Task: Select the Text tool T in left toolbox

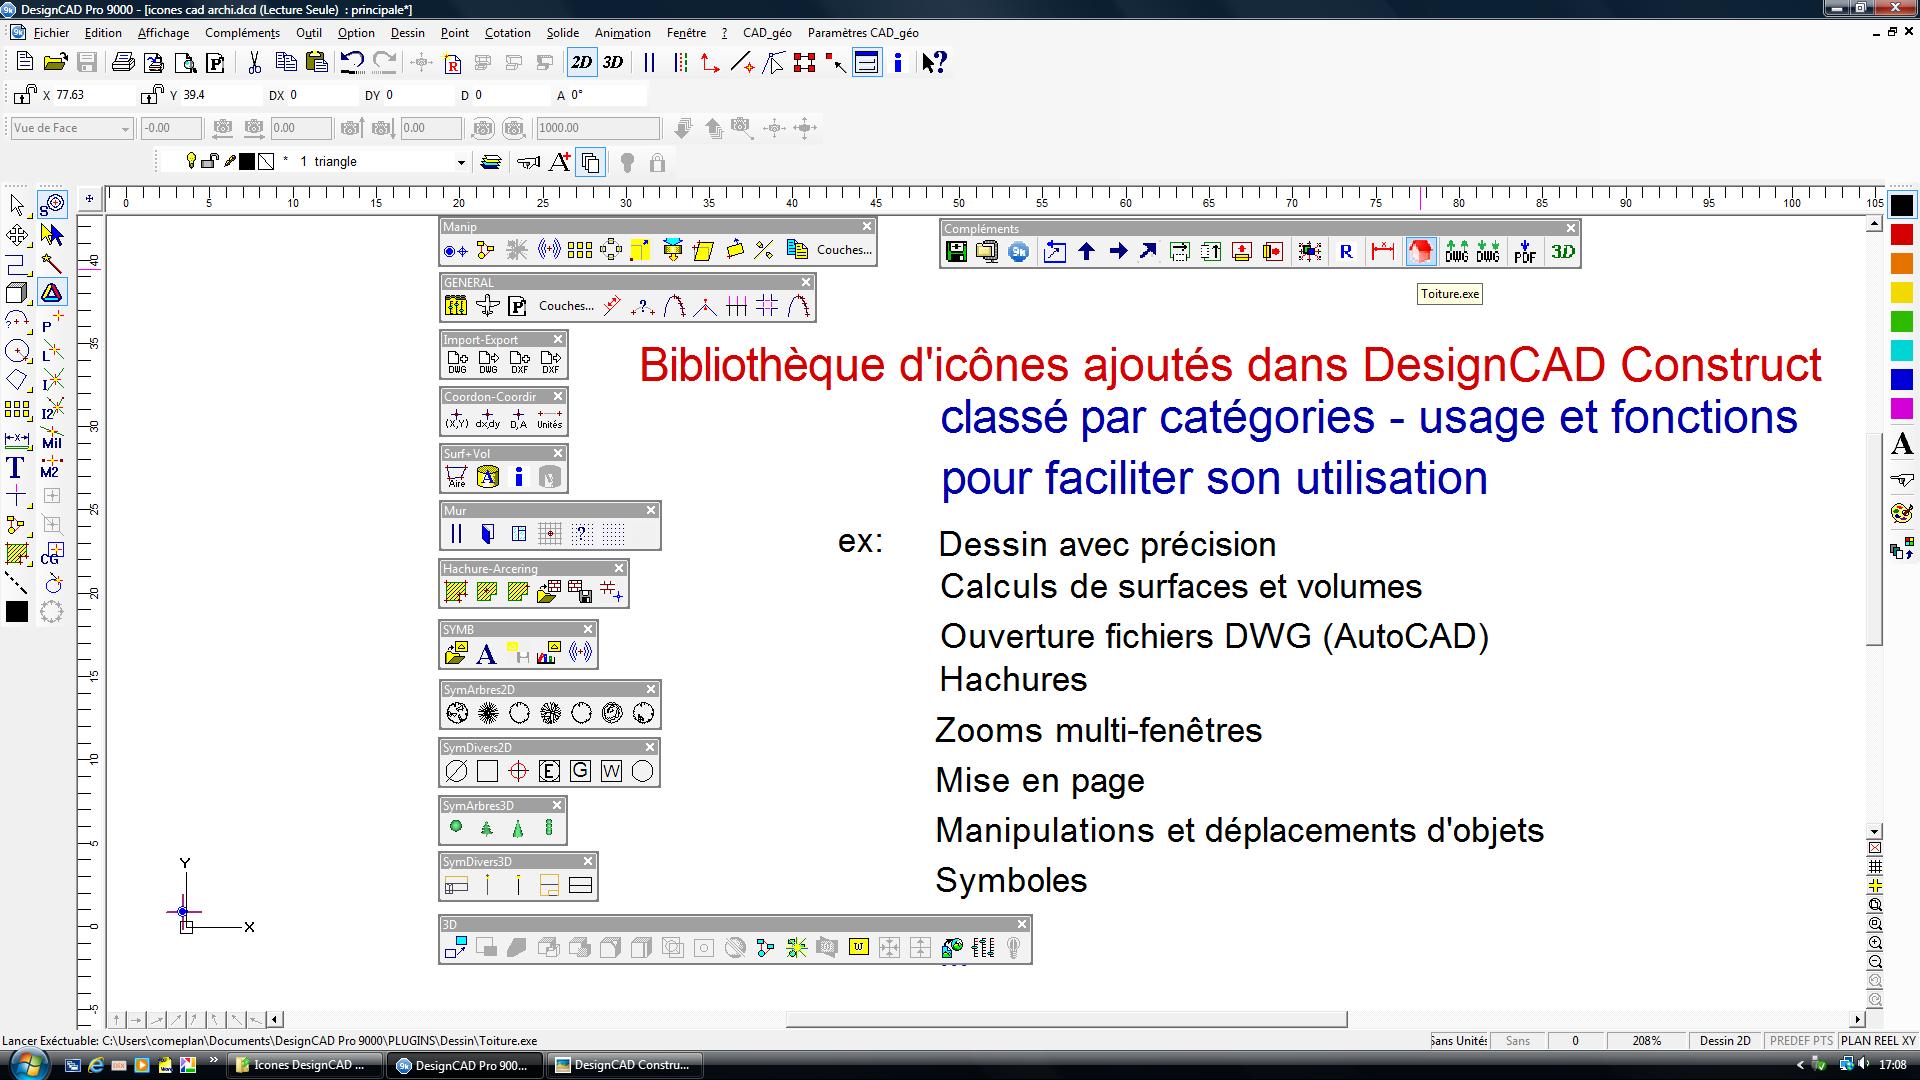Action: [x=16, y=467]
